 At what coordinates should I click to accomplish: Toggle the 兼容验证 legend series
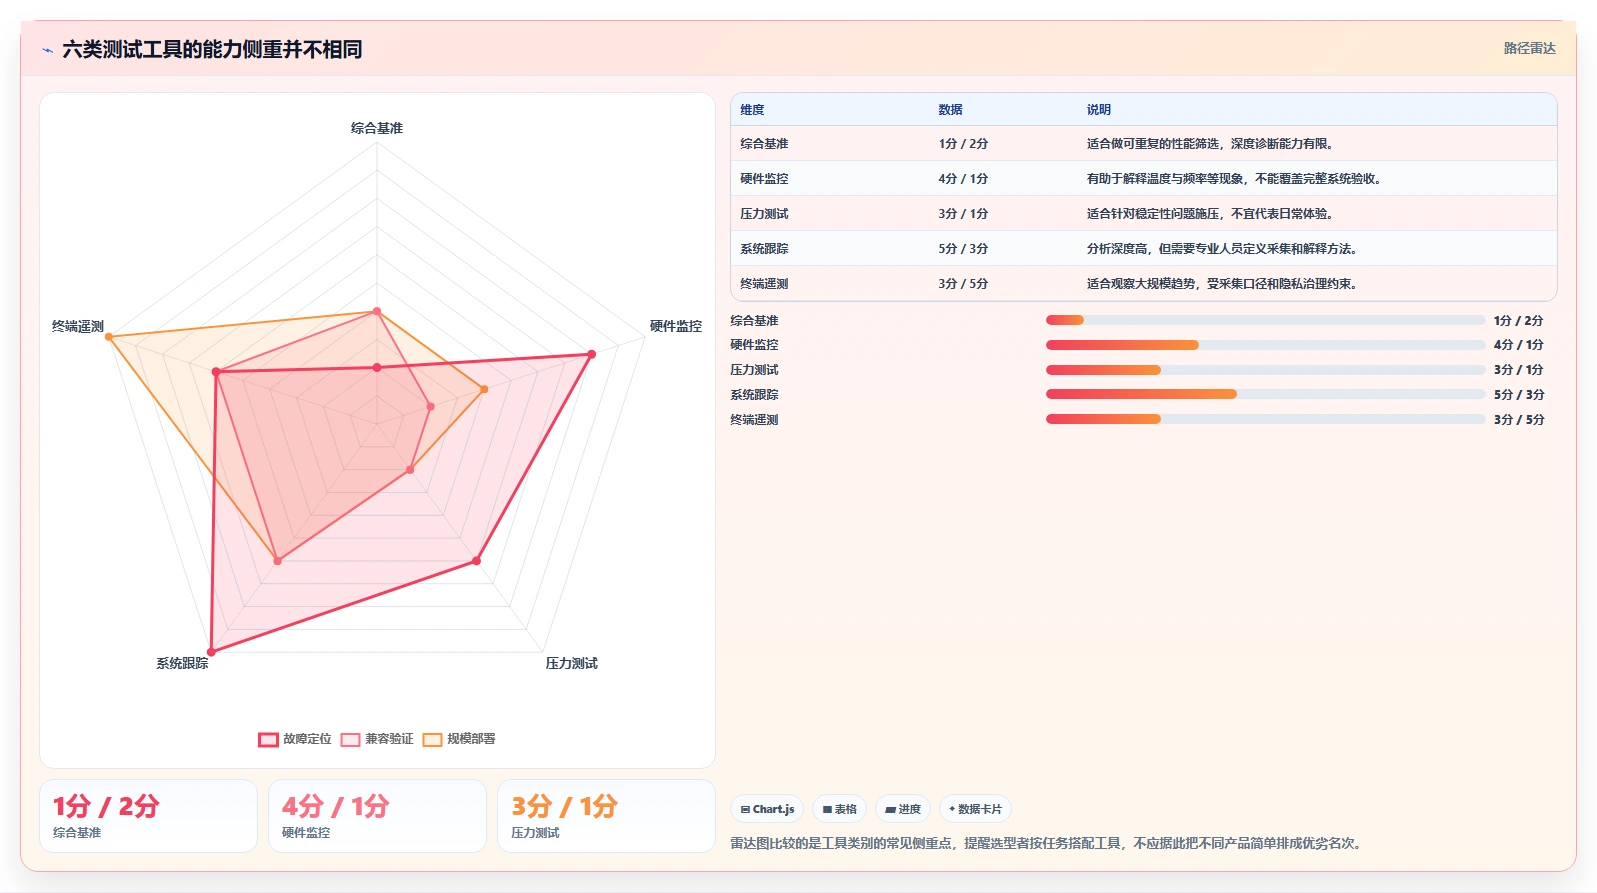[x=377, y=739]
